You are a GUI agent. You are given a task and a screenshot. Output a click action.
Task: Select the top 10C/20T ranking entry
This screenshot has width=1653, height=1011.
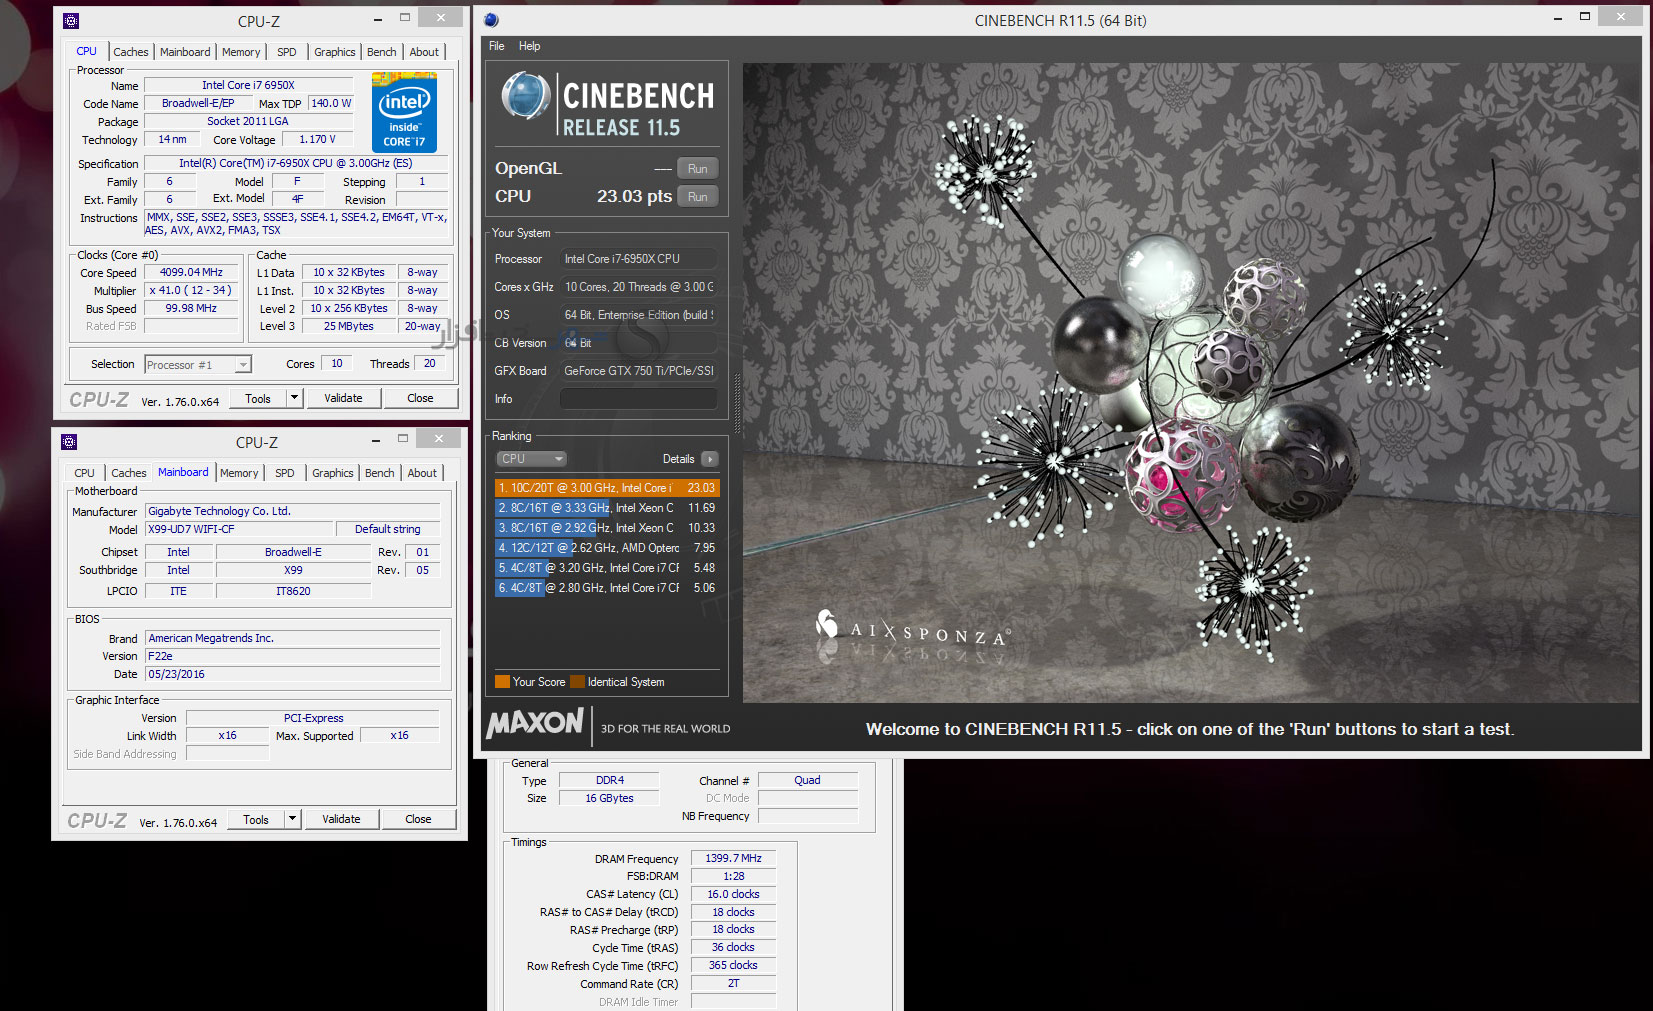click(606, 488)
